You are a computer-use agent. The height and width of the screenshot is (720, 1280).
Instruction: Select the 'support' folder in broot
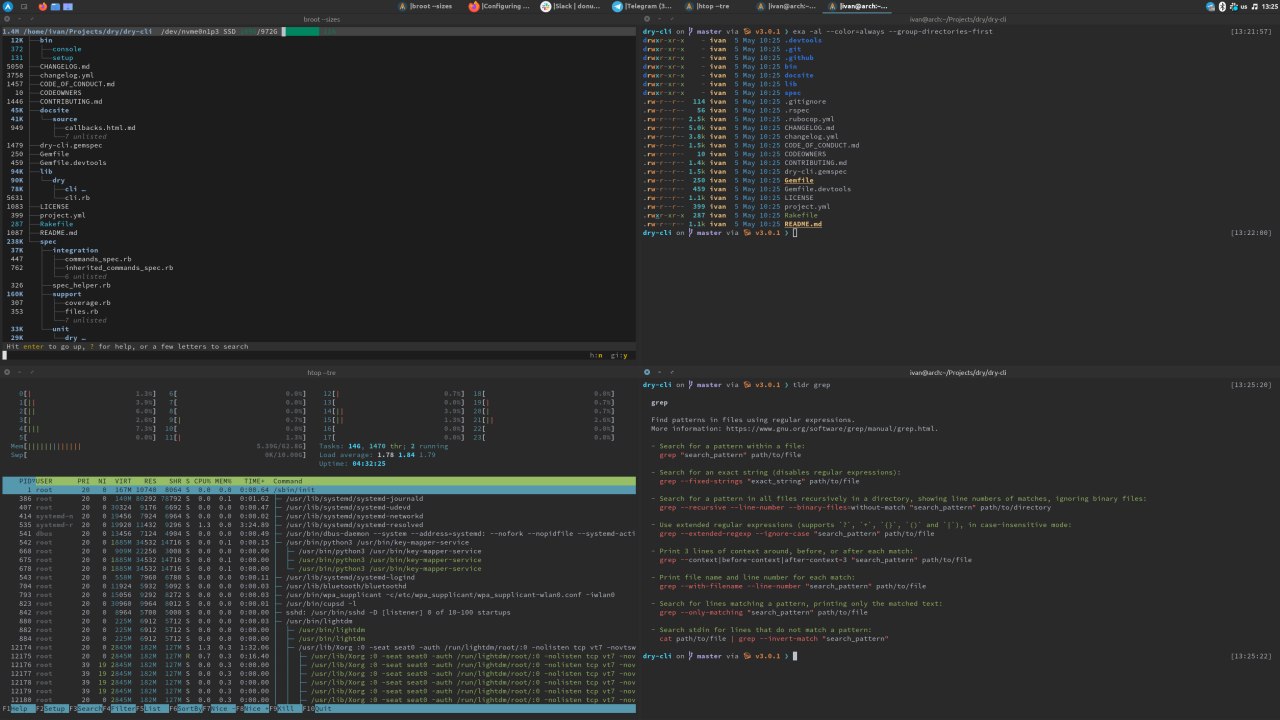(67, 294)
